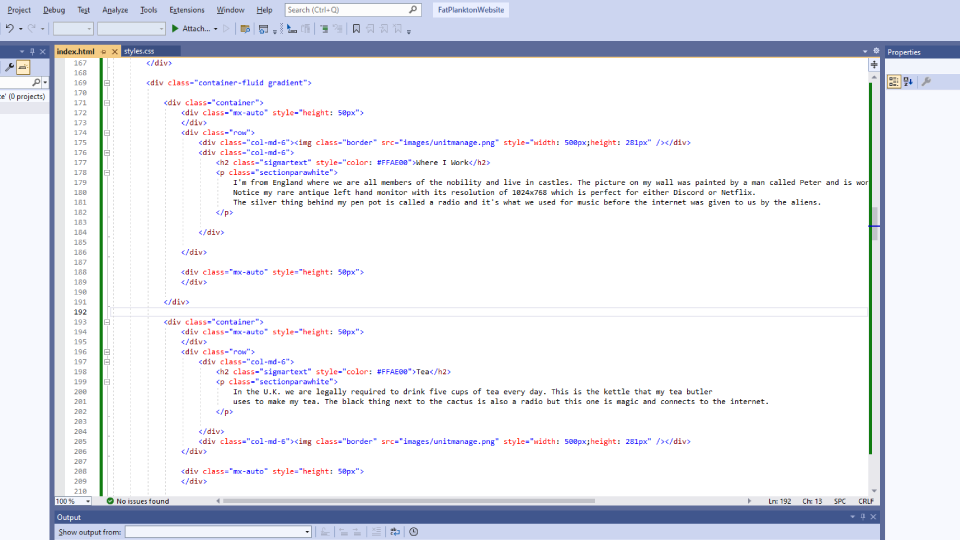Click the editor split-window handle icon
The height and width of the screenshot is (540, 960).
(x=874, y=64)
